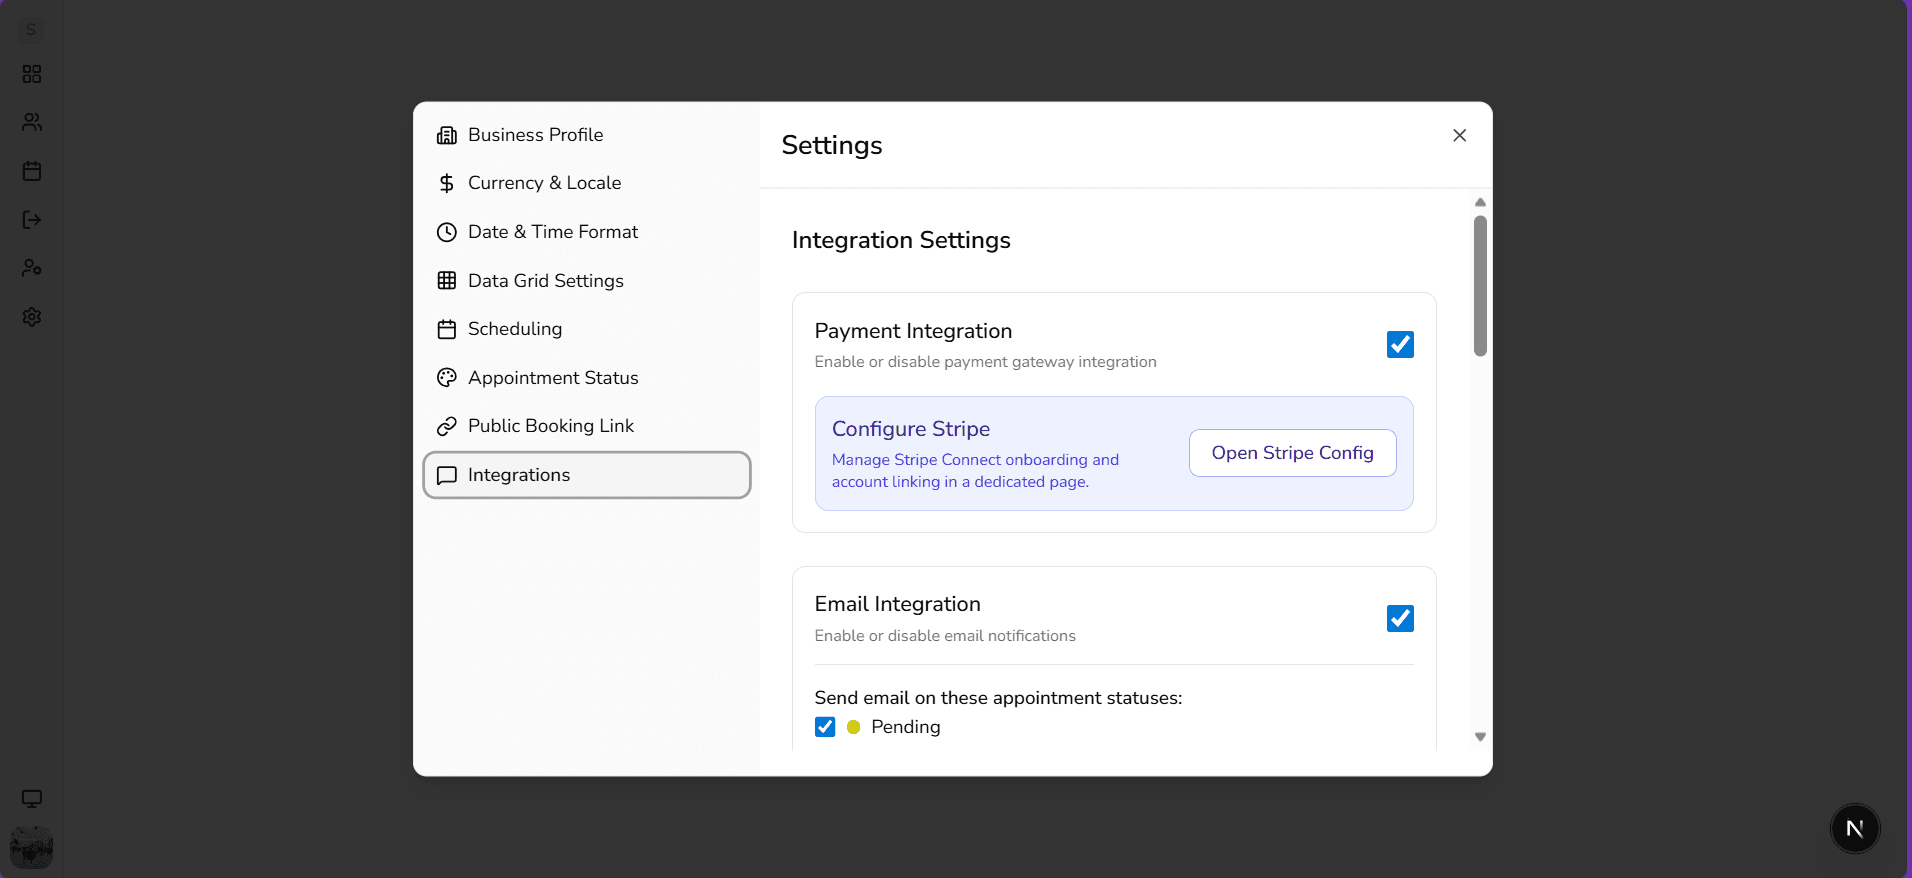Click 'Enable or disable email notifications' text

(945, 636)
